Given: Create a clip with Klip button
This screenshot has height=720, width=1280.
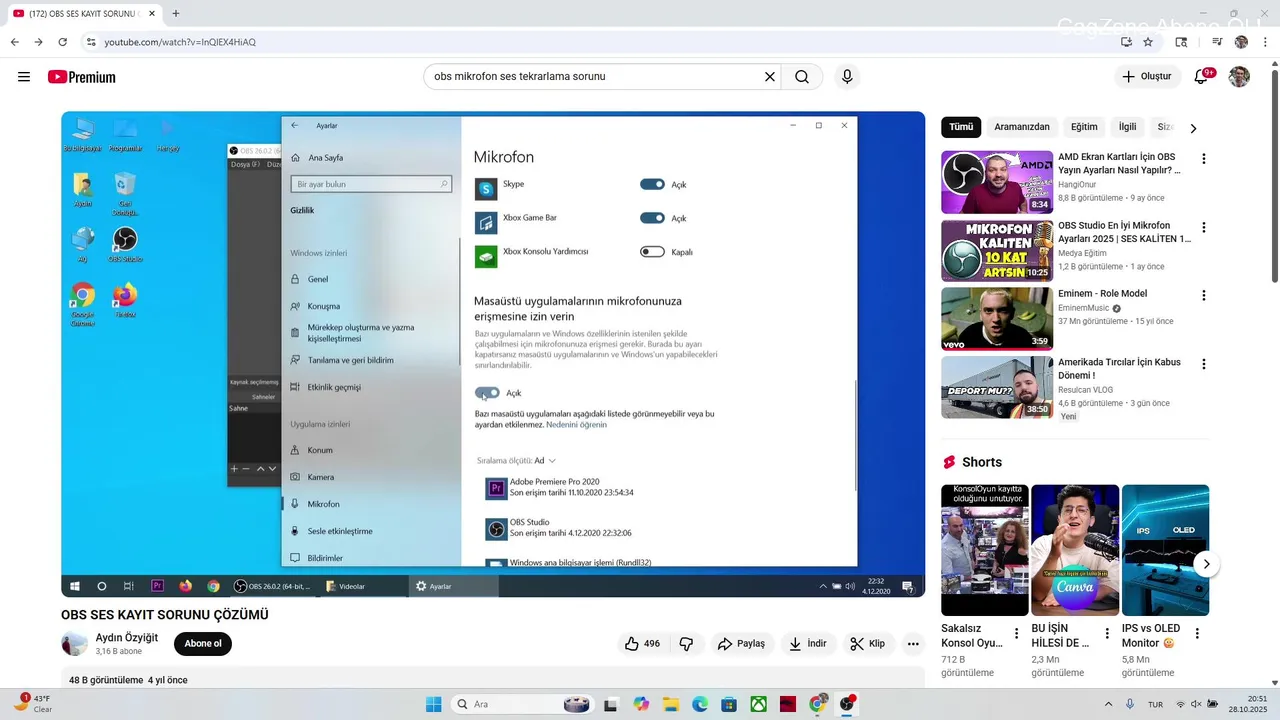Looking at the screenshot, I should tap(868, 644).
